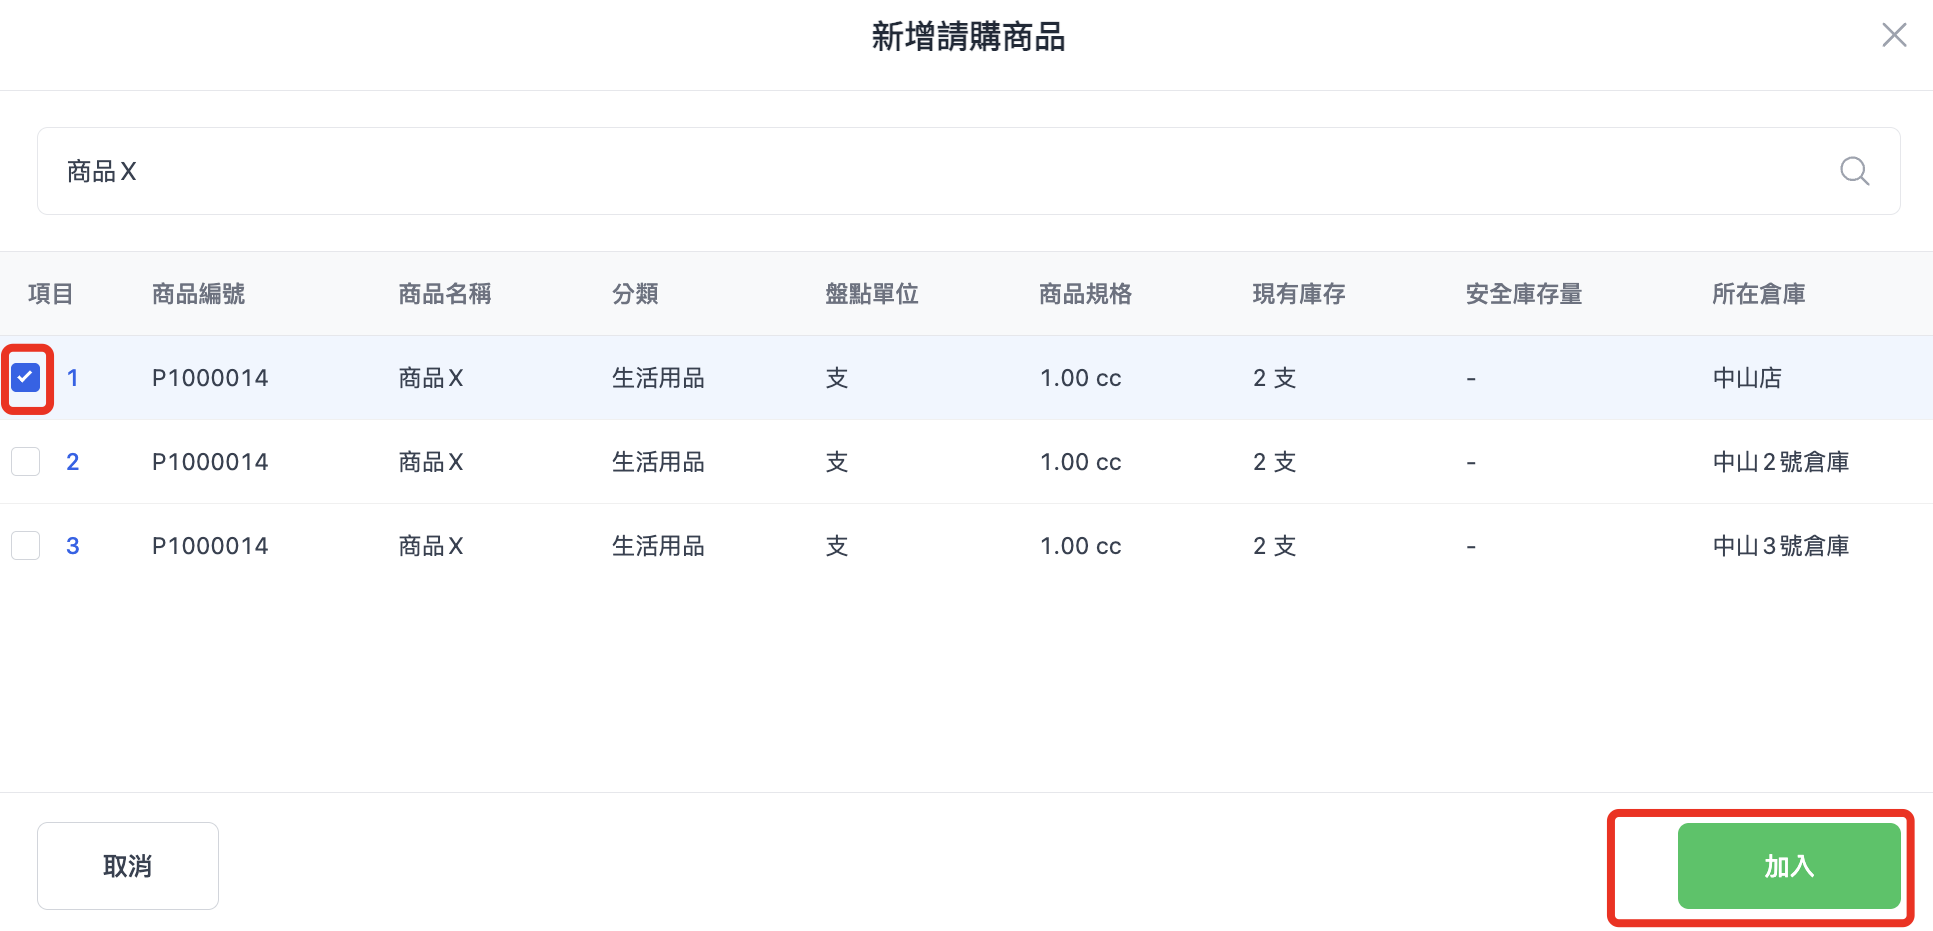Check the 中山2號倉庫 row checkbox

26,462
